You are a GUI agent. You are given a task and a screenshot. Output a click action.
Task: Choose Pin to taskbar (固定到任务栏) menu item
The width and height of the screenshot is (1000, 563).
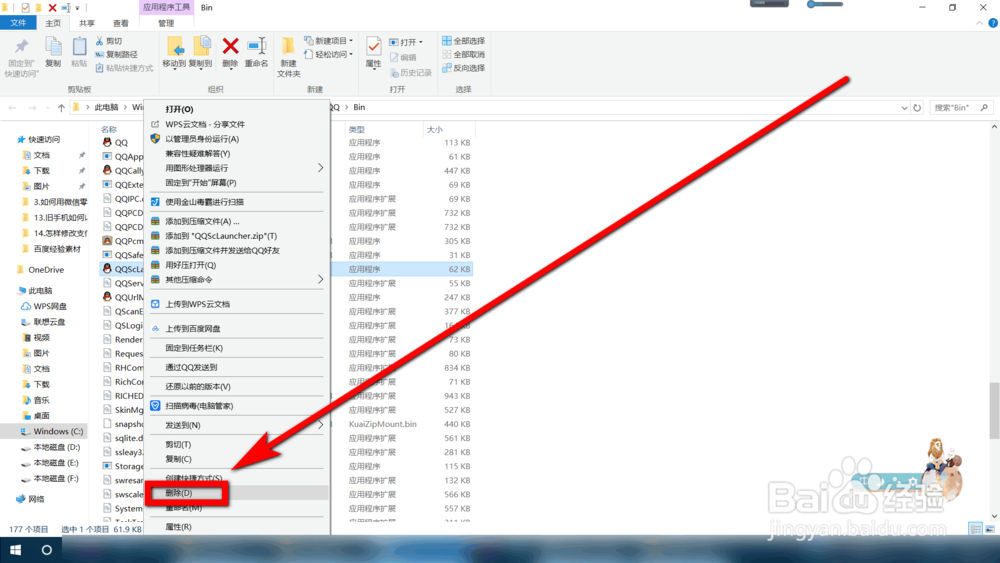237,348
